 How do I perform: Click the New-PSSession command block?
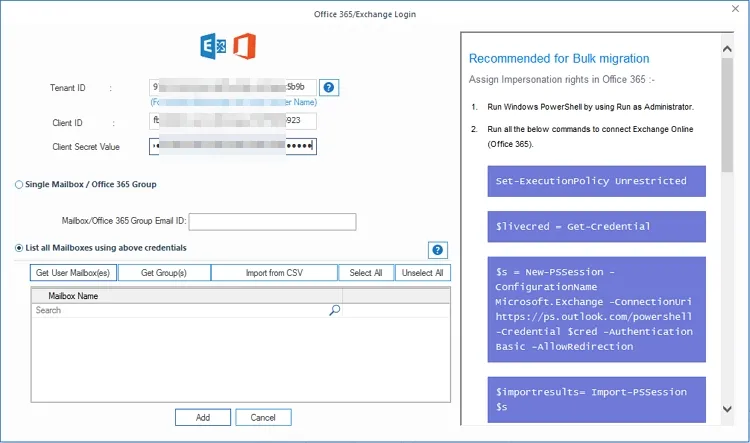pos(596,309)
